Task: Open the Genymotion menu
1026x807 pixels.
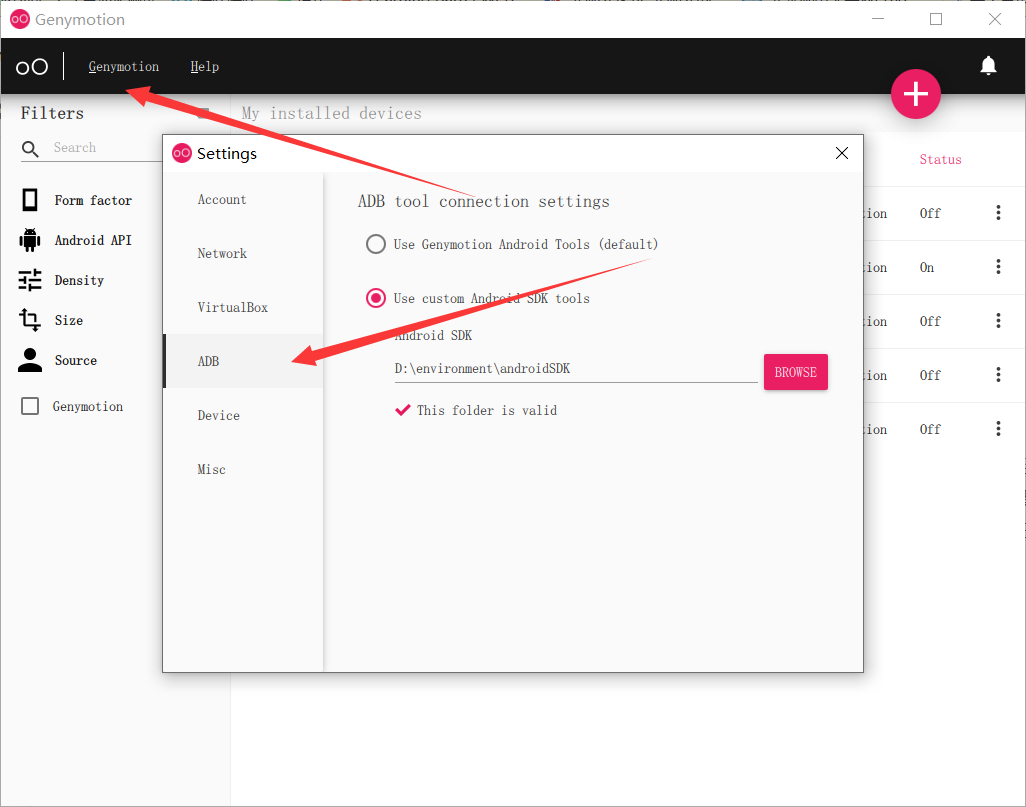Action: (x=124, y=67)
